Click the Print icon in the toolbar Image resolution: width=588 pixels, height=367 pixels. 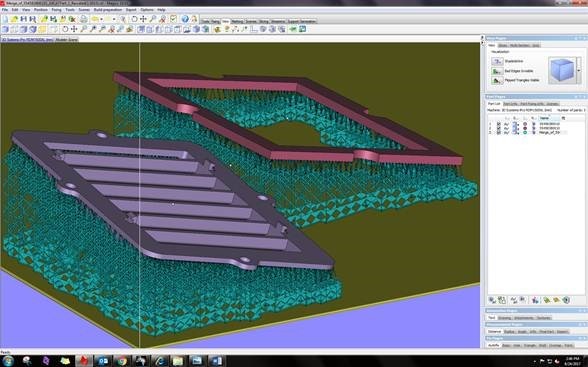pyautogui.click(x=83, y=19)
